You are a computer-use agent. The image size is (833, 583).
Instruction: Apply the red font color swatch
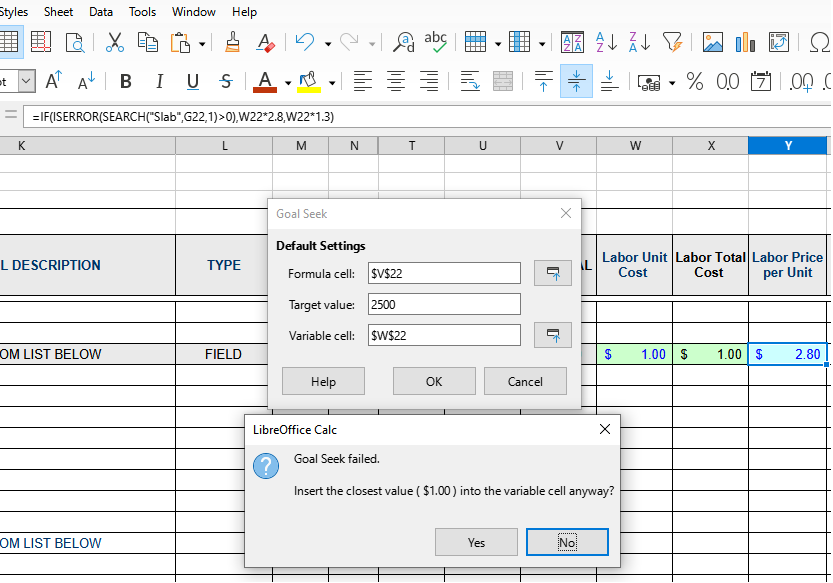(x=265, y=81)
